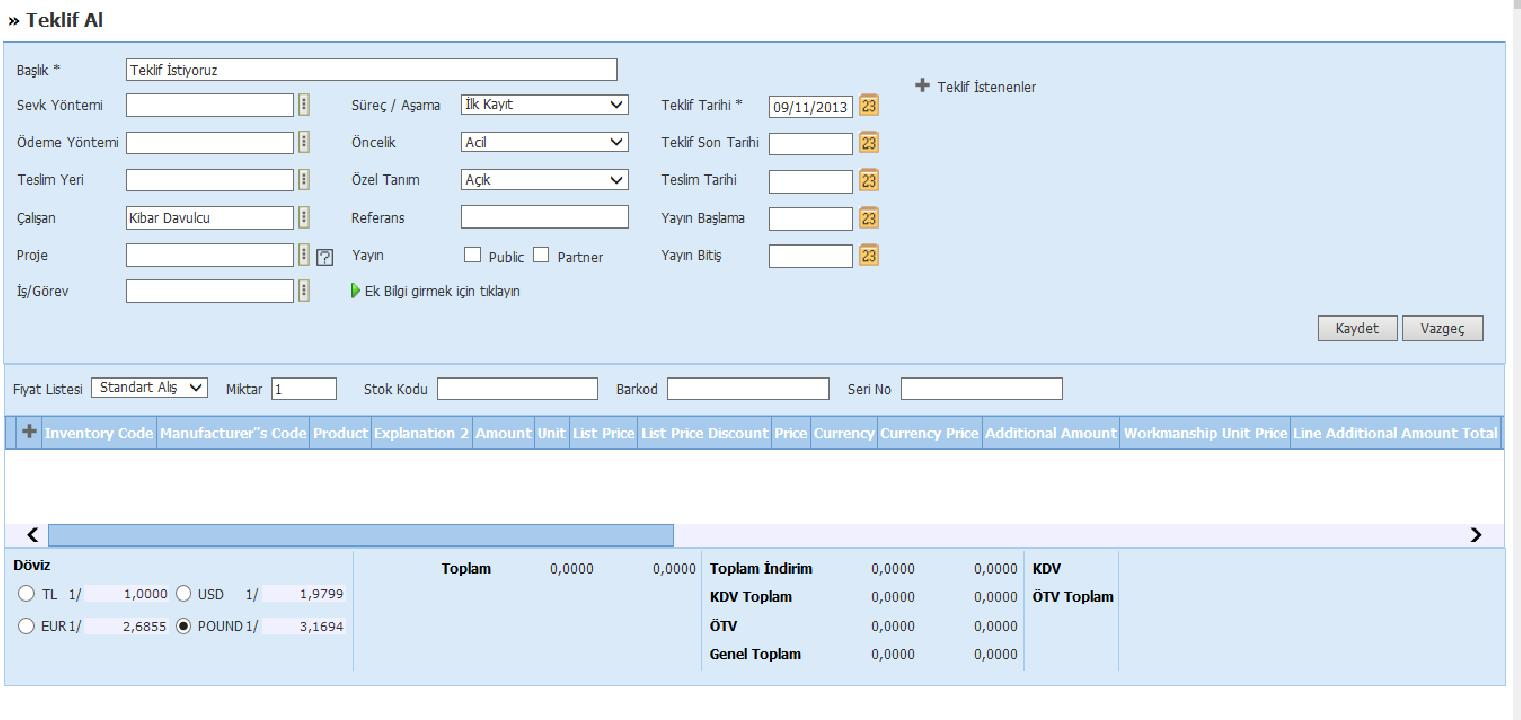
Task: Click List Price Discount column header
Action: (x=705, y=433)
